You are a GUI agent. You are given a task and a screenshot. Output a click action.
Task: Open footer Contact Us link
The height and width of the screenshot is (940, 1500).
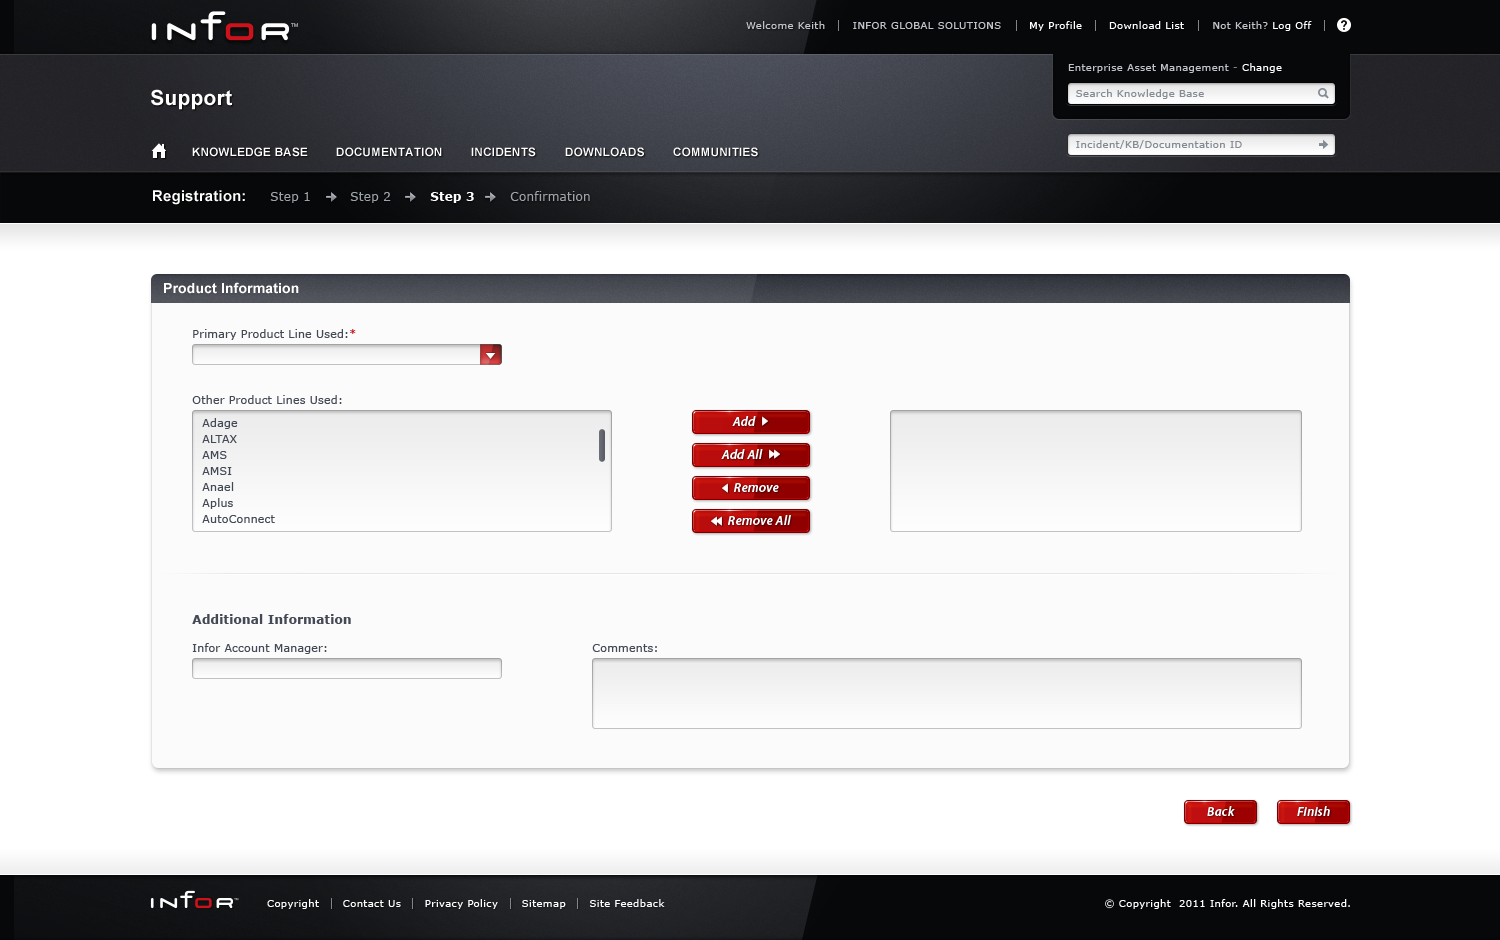coord(372,904)
